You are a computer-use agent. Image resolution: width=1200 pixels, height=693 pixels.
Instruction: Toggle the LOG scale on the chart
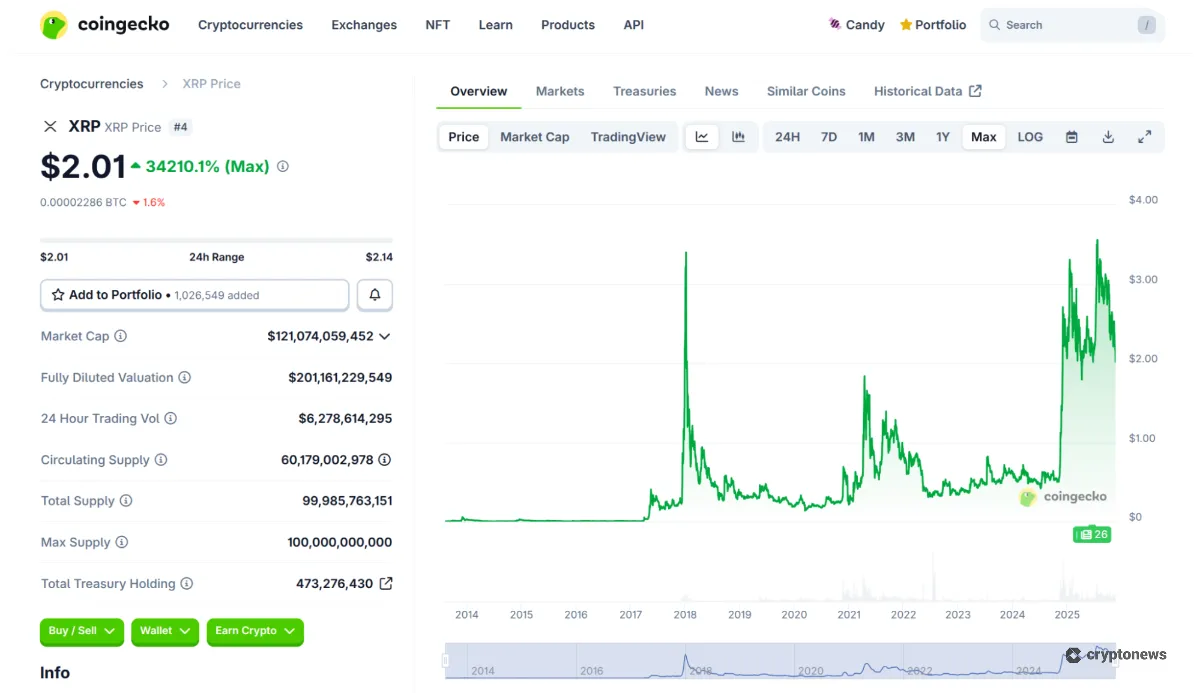tap(1030, 137)
